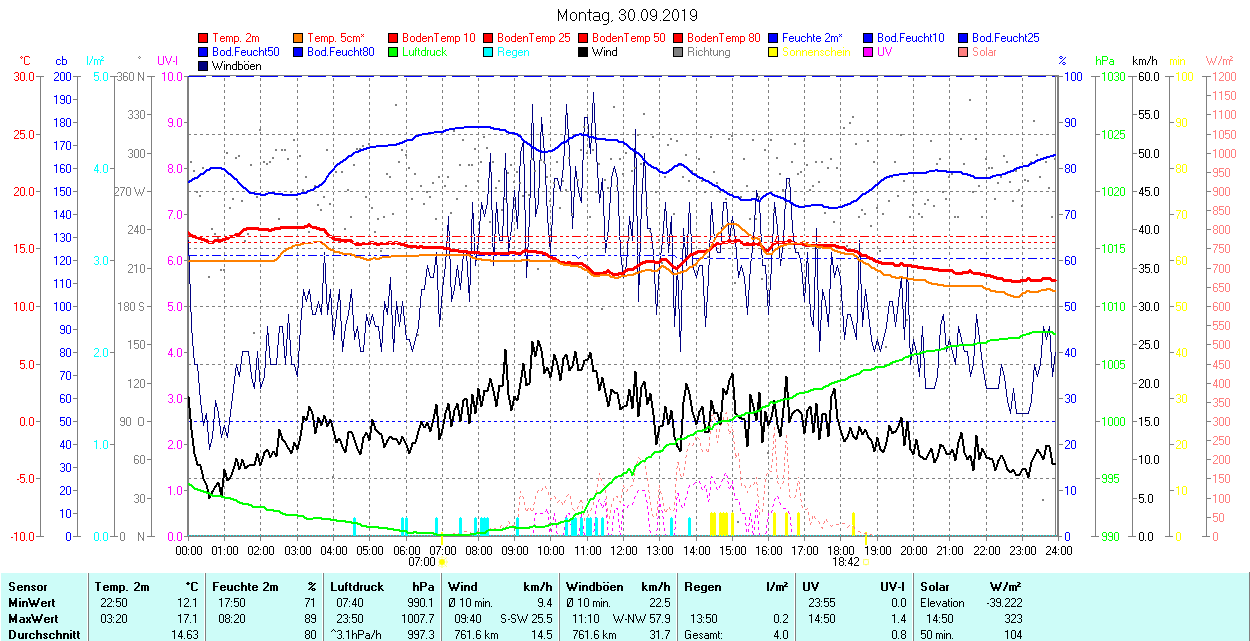Click the Sensor header in the data table

pyautogui.click(x=27, y=587)
